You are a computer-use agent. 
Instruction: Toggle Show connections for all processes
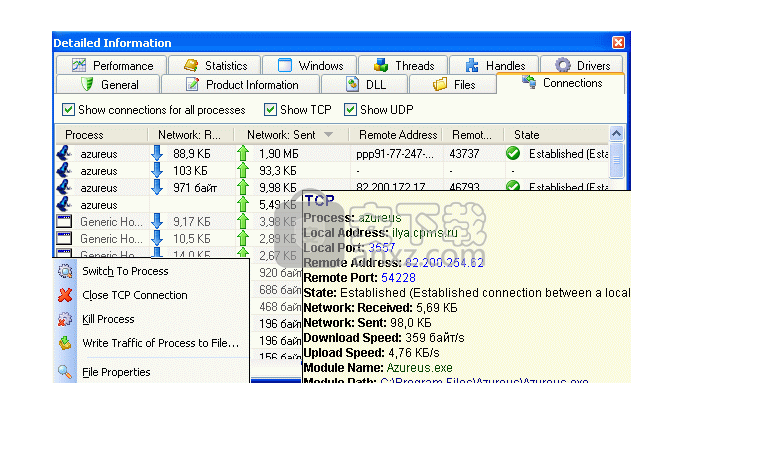pyautogui.click(x=69, y=110)
